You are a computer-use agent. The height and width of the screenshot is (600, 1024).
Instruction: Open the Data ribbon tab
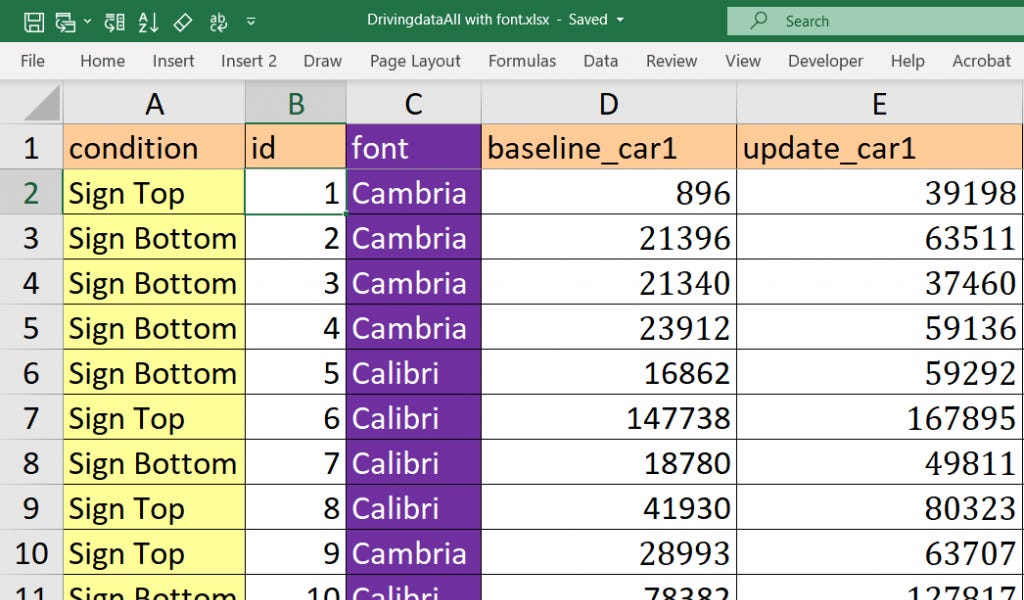click(601, 61)
